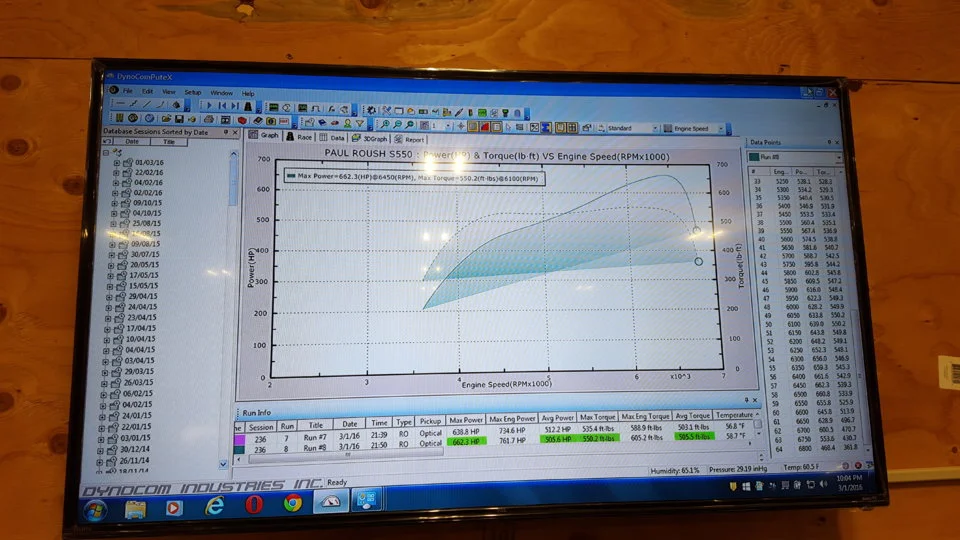
Task: Start the run with the play icon
Action: point(209,105)
